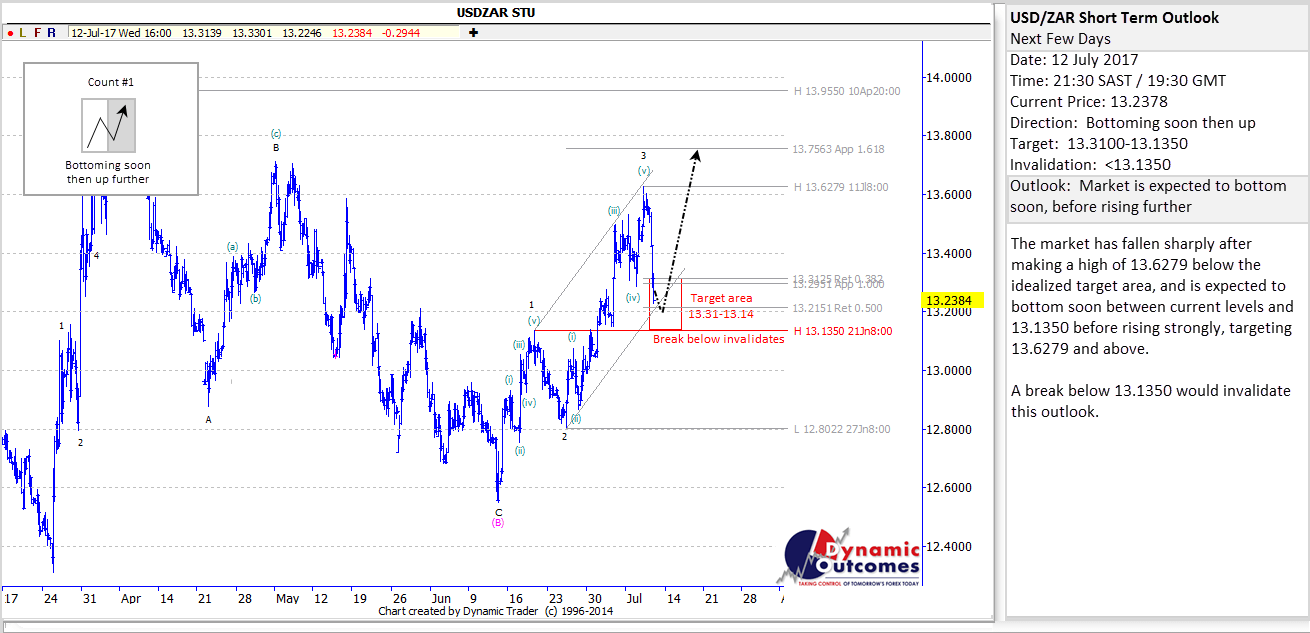1310x633 pixels.
Task: Click the H 13.1350 21Jn8:00 red label
Action: coord(842,331)
